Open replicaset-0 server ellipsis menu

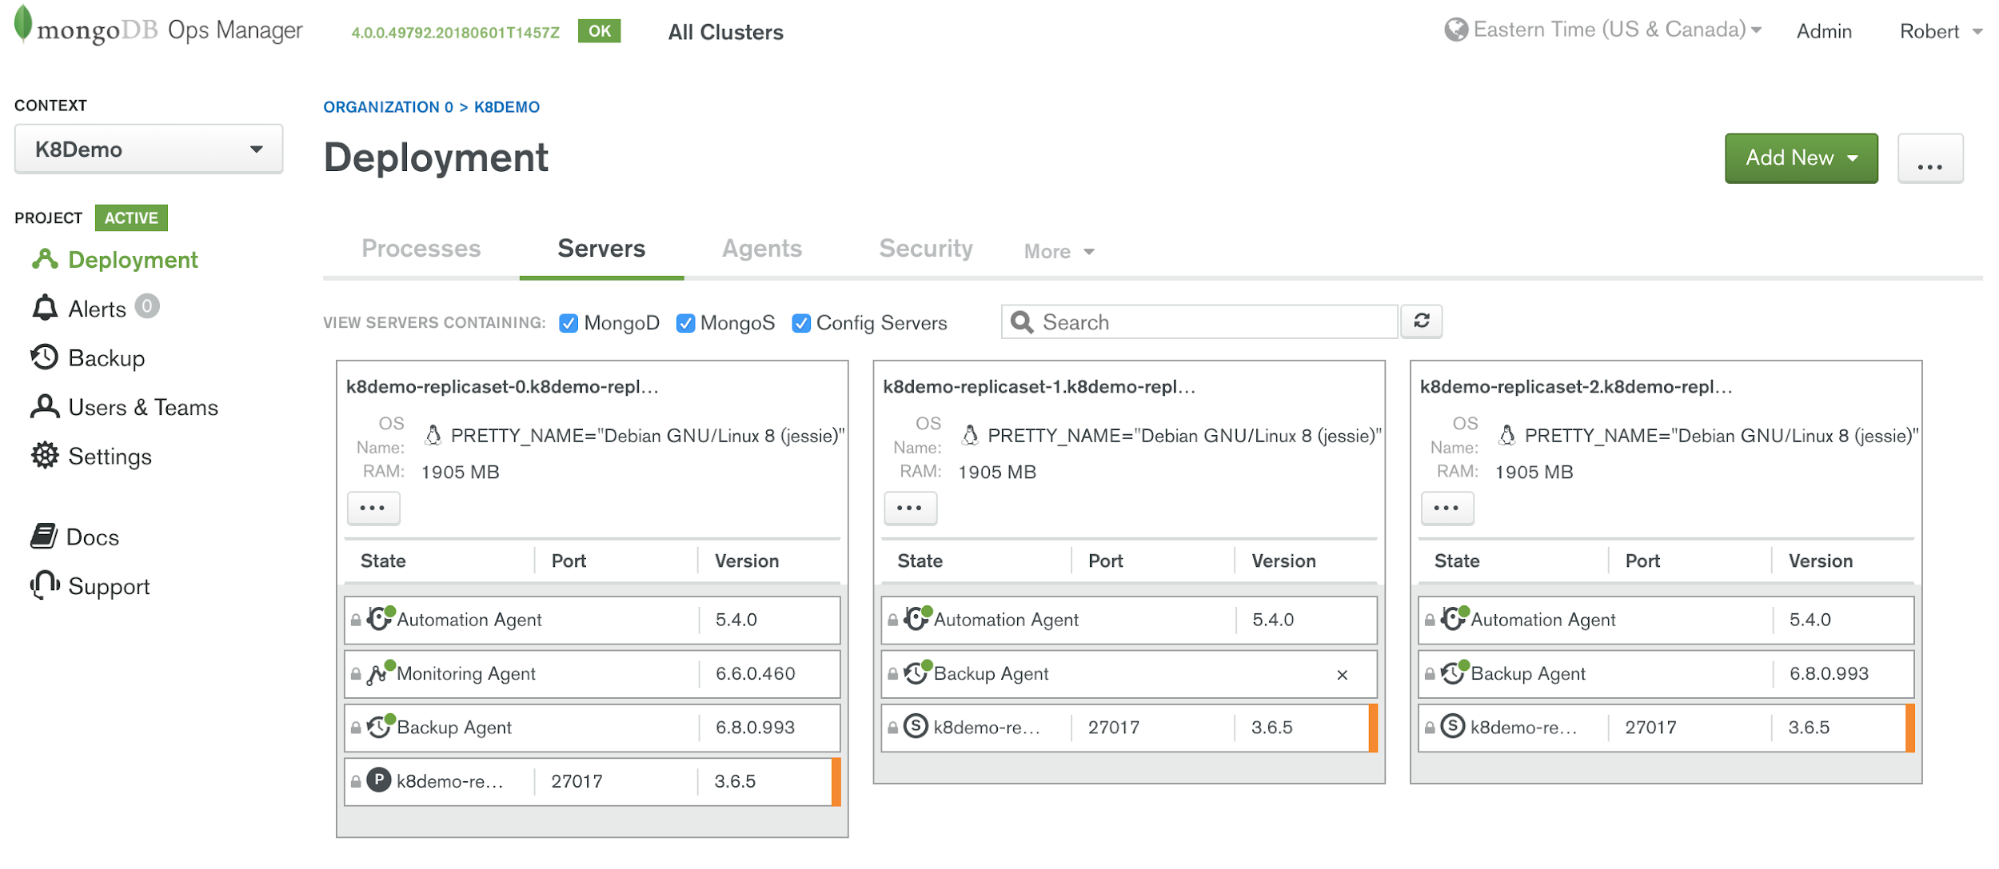coord(373,508)
